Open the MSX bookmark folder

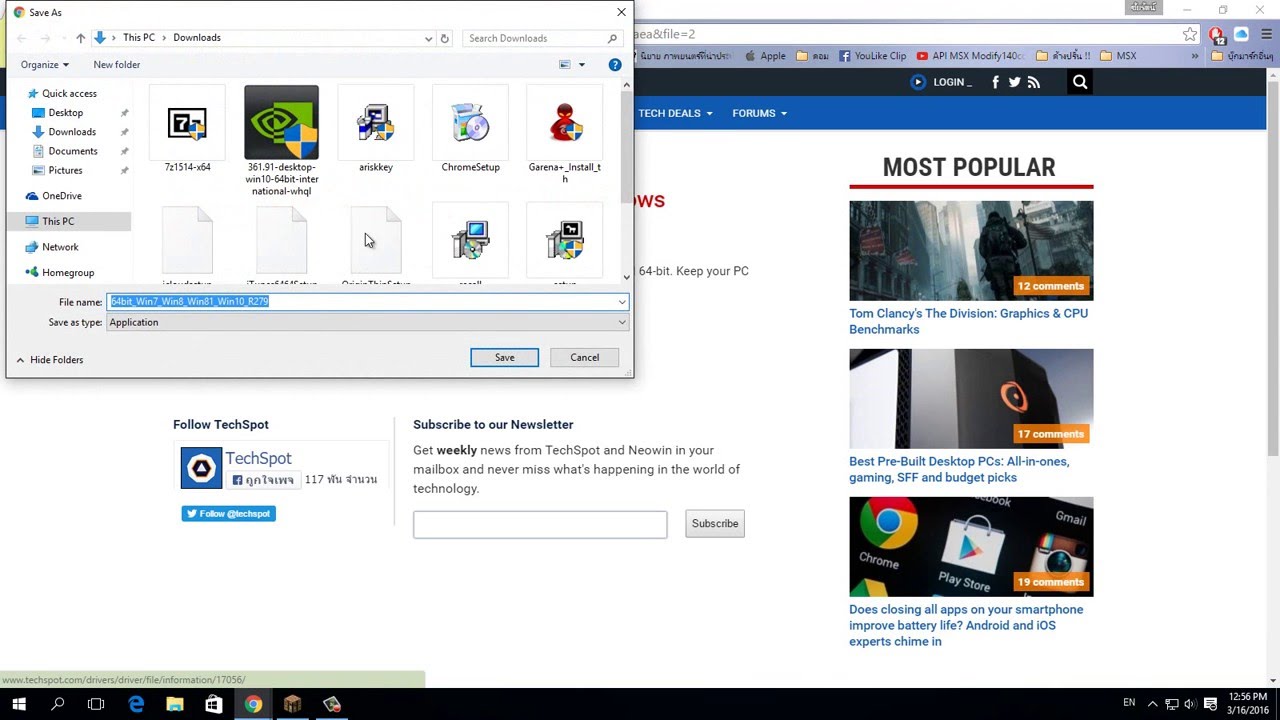point(1117,56)
